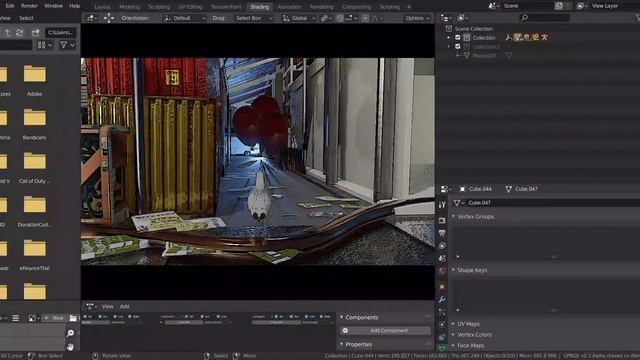Expand the Vertex Colors panel
The height and width of the screenshot is (360, 640).
click(453, 335)
